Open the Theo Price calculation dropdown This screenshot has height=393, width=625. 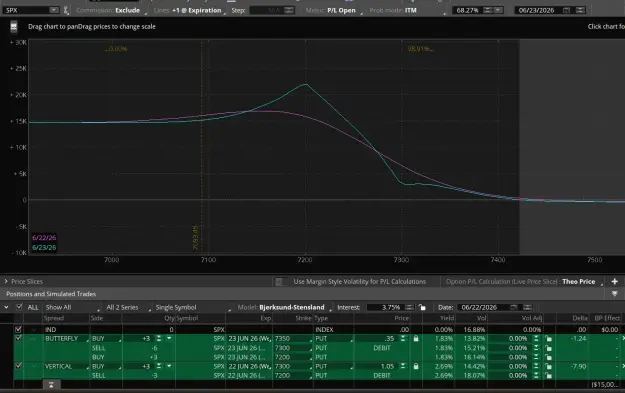[582, 281]
